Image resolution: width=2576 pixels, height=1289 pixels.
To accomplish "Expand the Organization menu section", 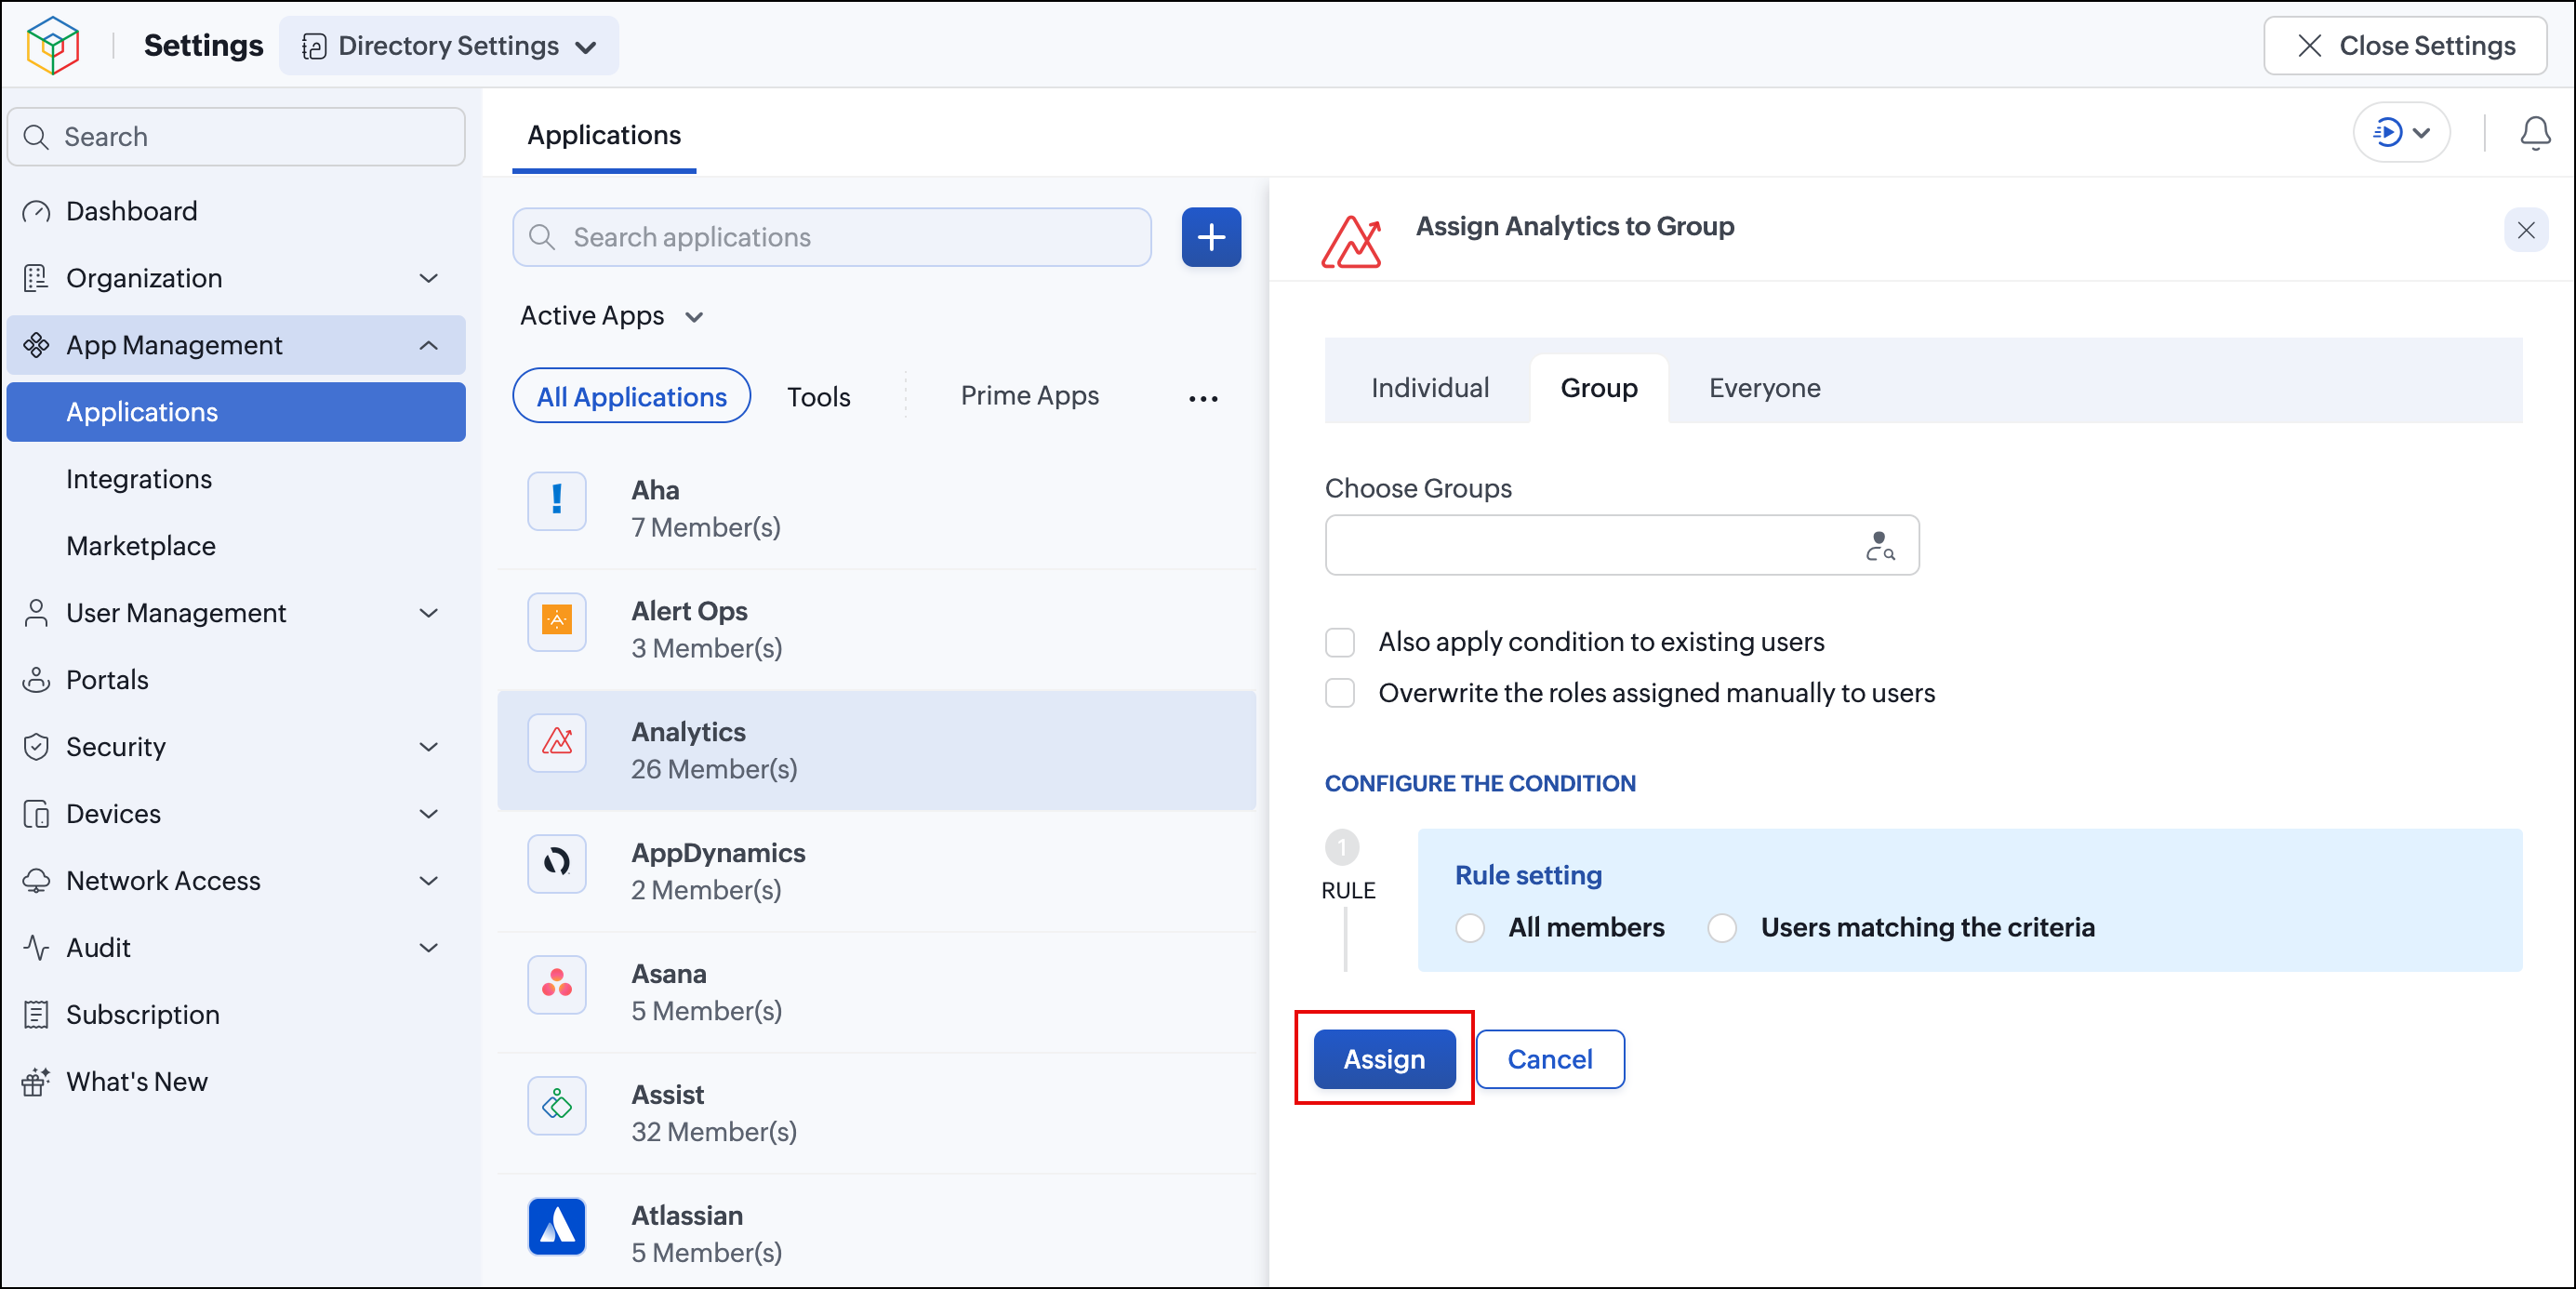I will tap(429, 278).
